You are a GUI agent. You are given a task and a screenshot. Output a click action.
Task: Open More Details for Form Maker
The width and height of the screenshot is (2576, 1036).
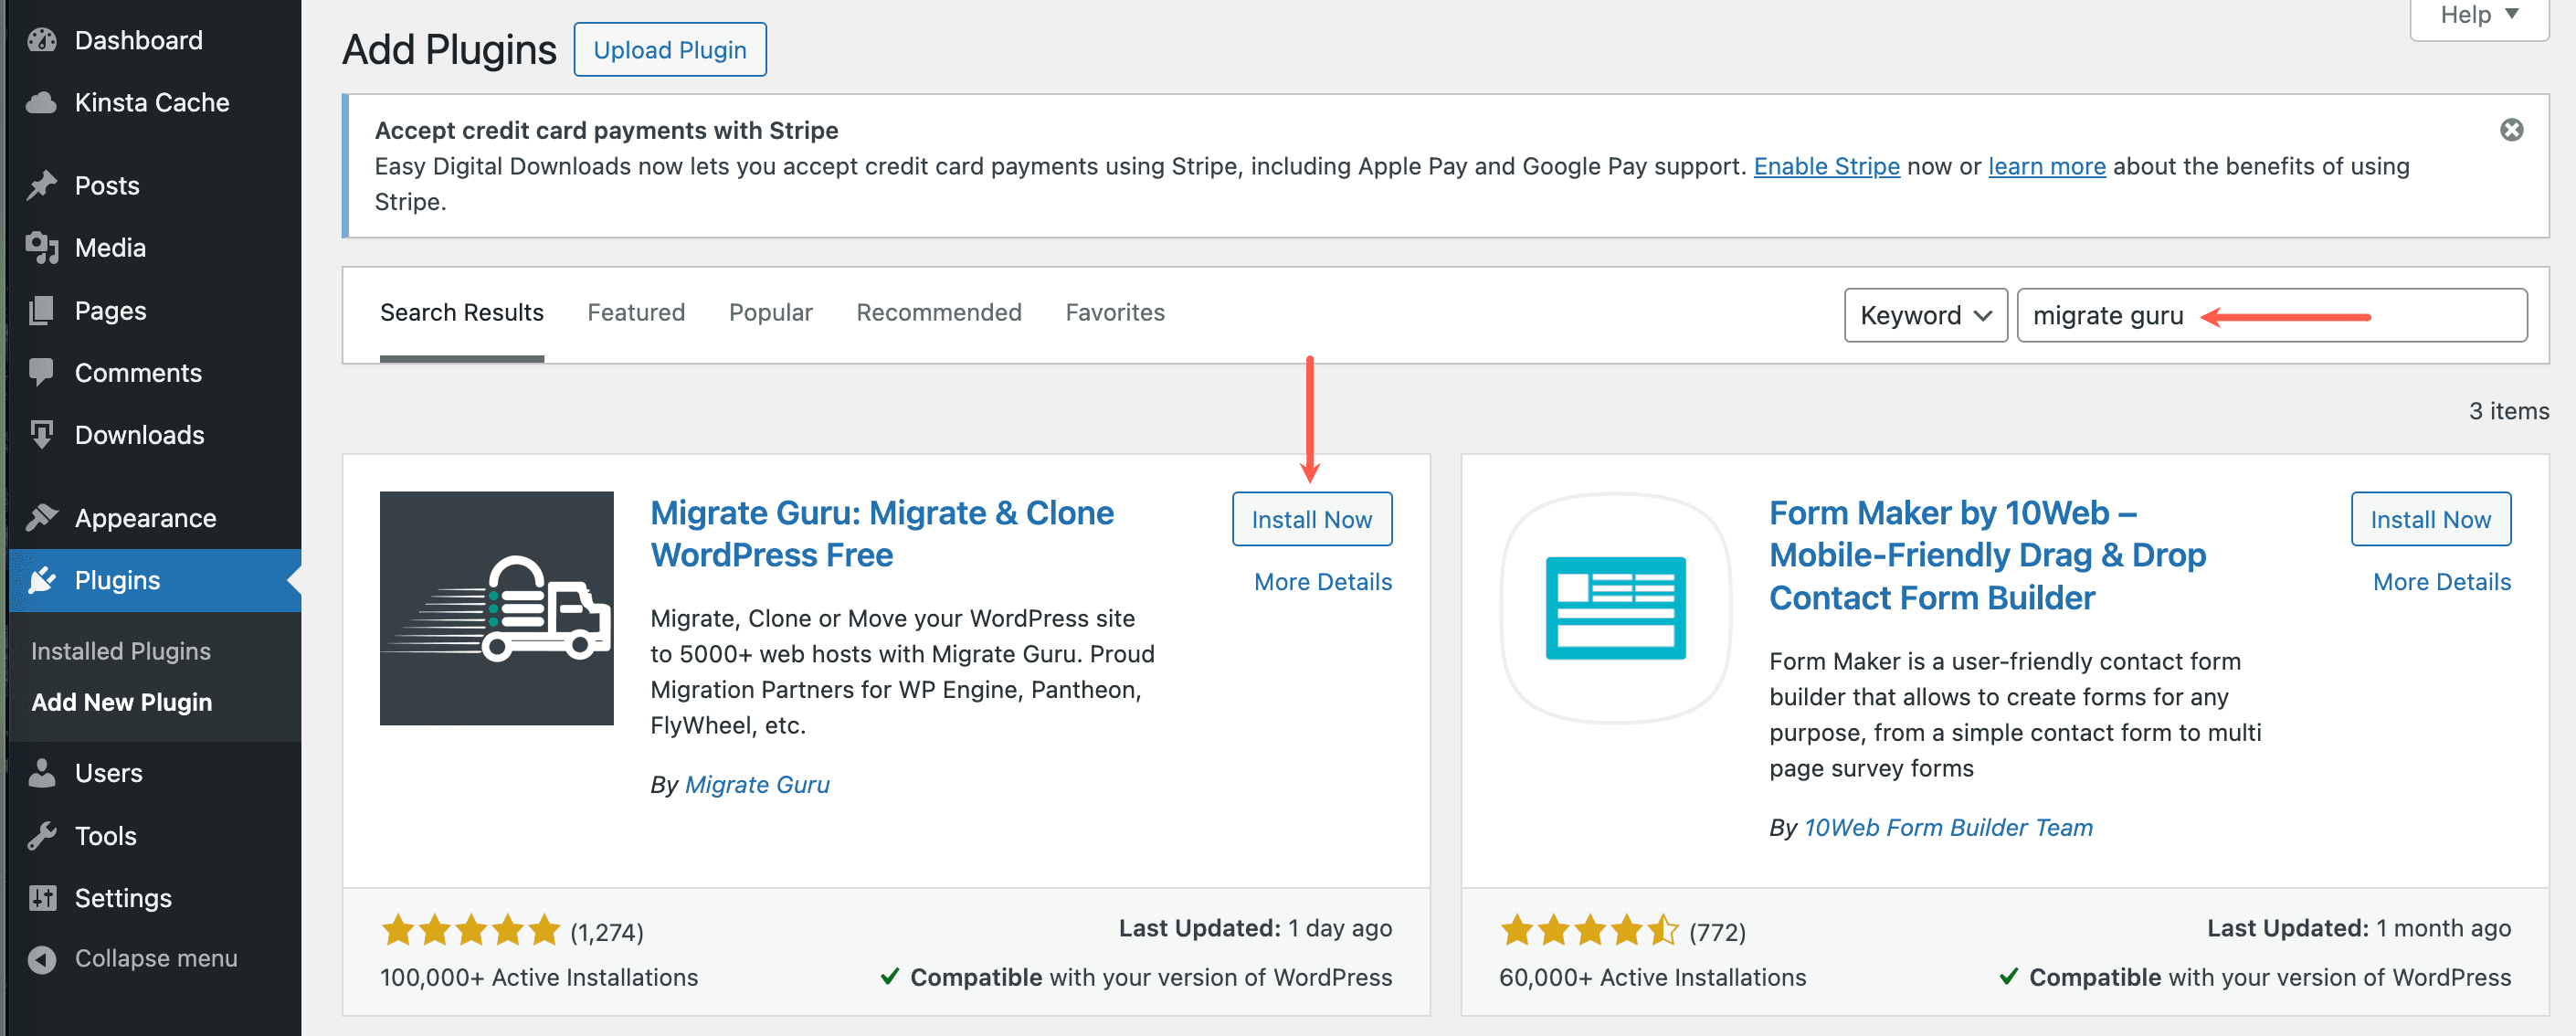(x=2441, y=581)
